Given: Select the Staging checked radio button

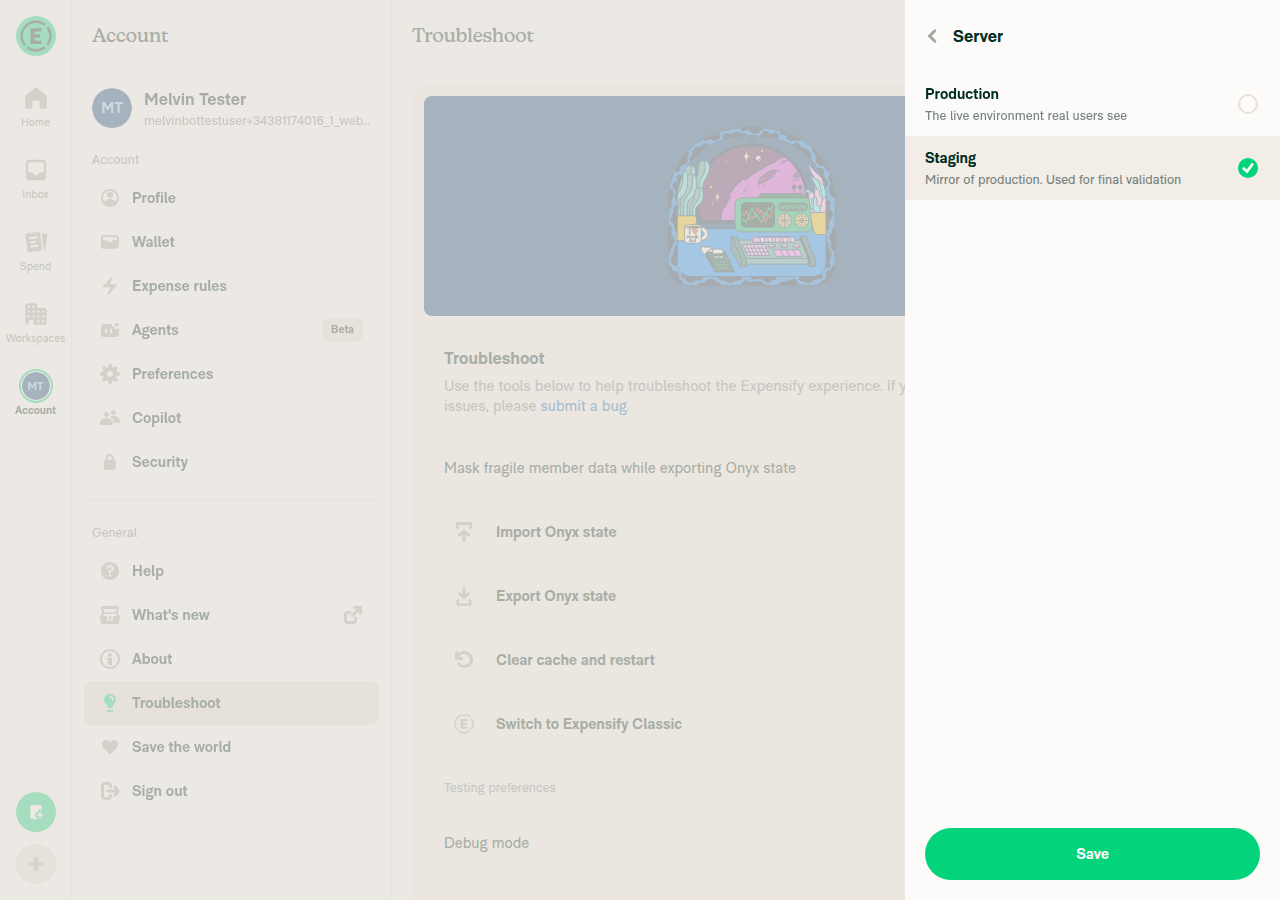Looking at the screenshot, I should coord(1248,168).
